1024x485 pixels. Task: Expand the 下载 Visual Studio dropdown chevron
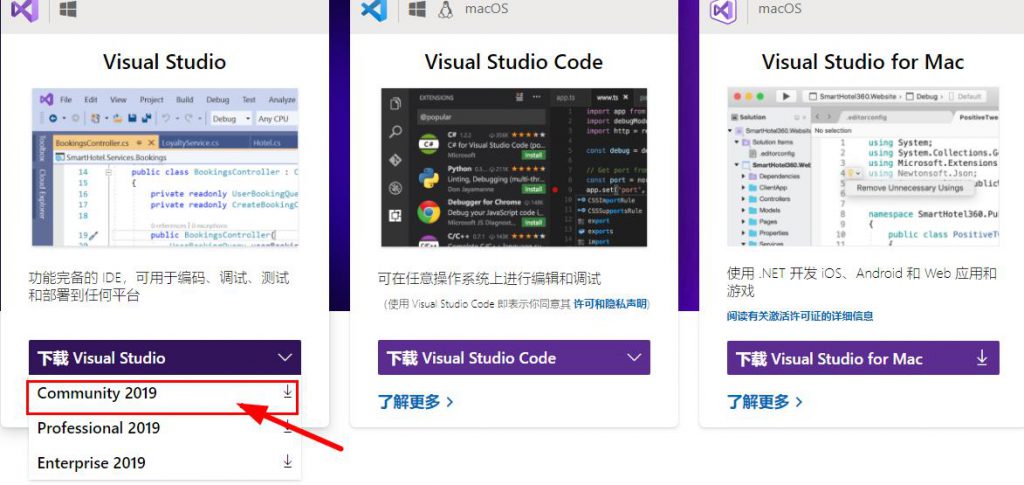285,358
